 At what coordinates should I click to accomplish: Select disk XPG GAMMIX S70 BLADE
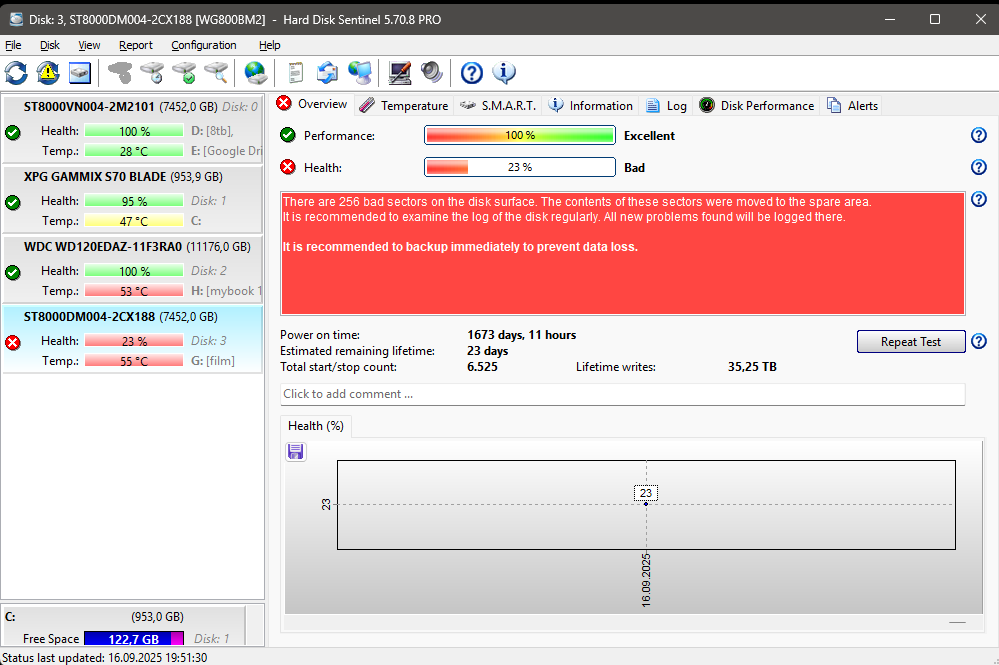(133, 199)
